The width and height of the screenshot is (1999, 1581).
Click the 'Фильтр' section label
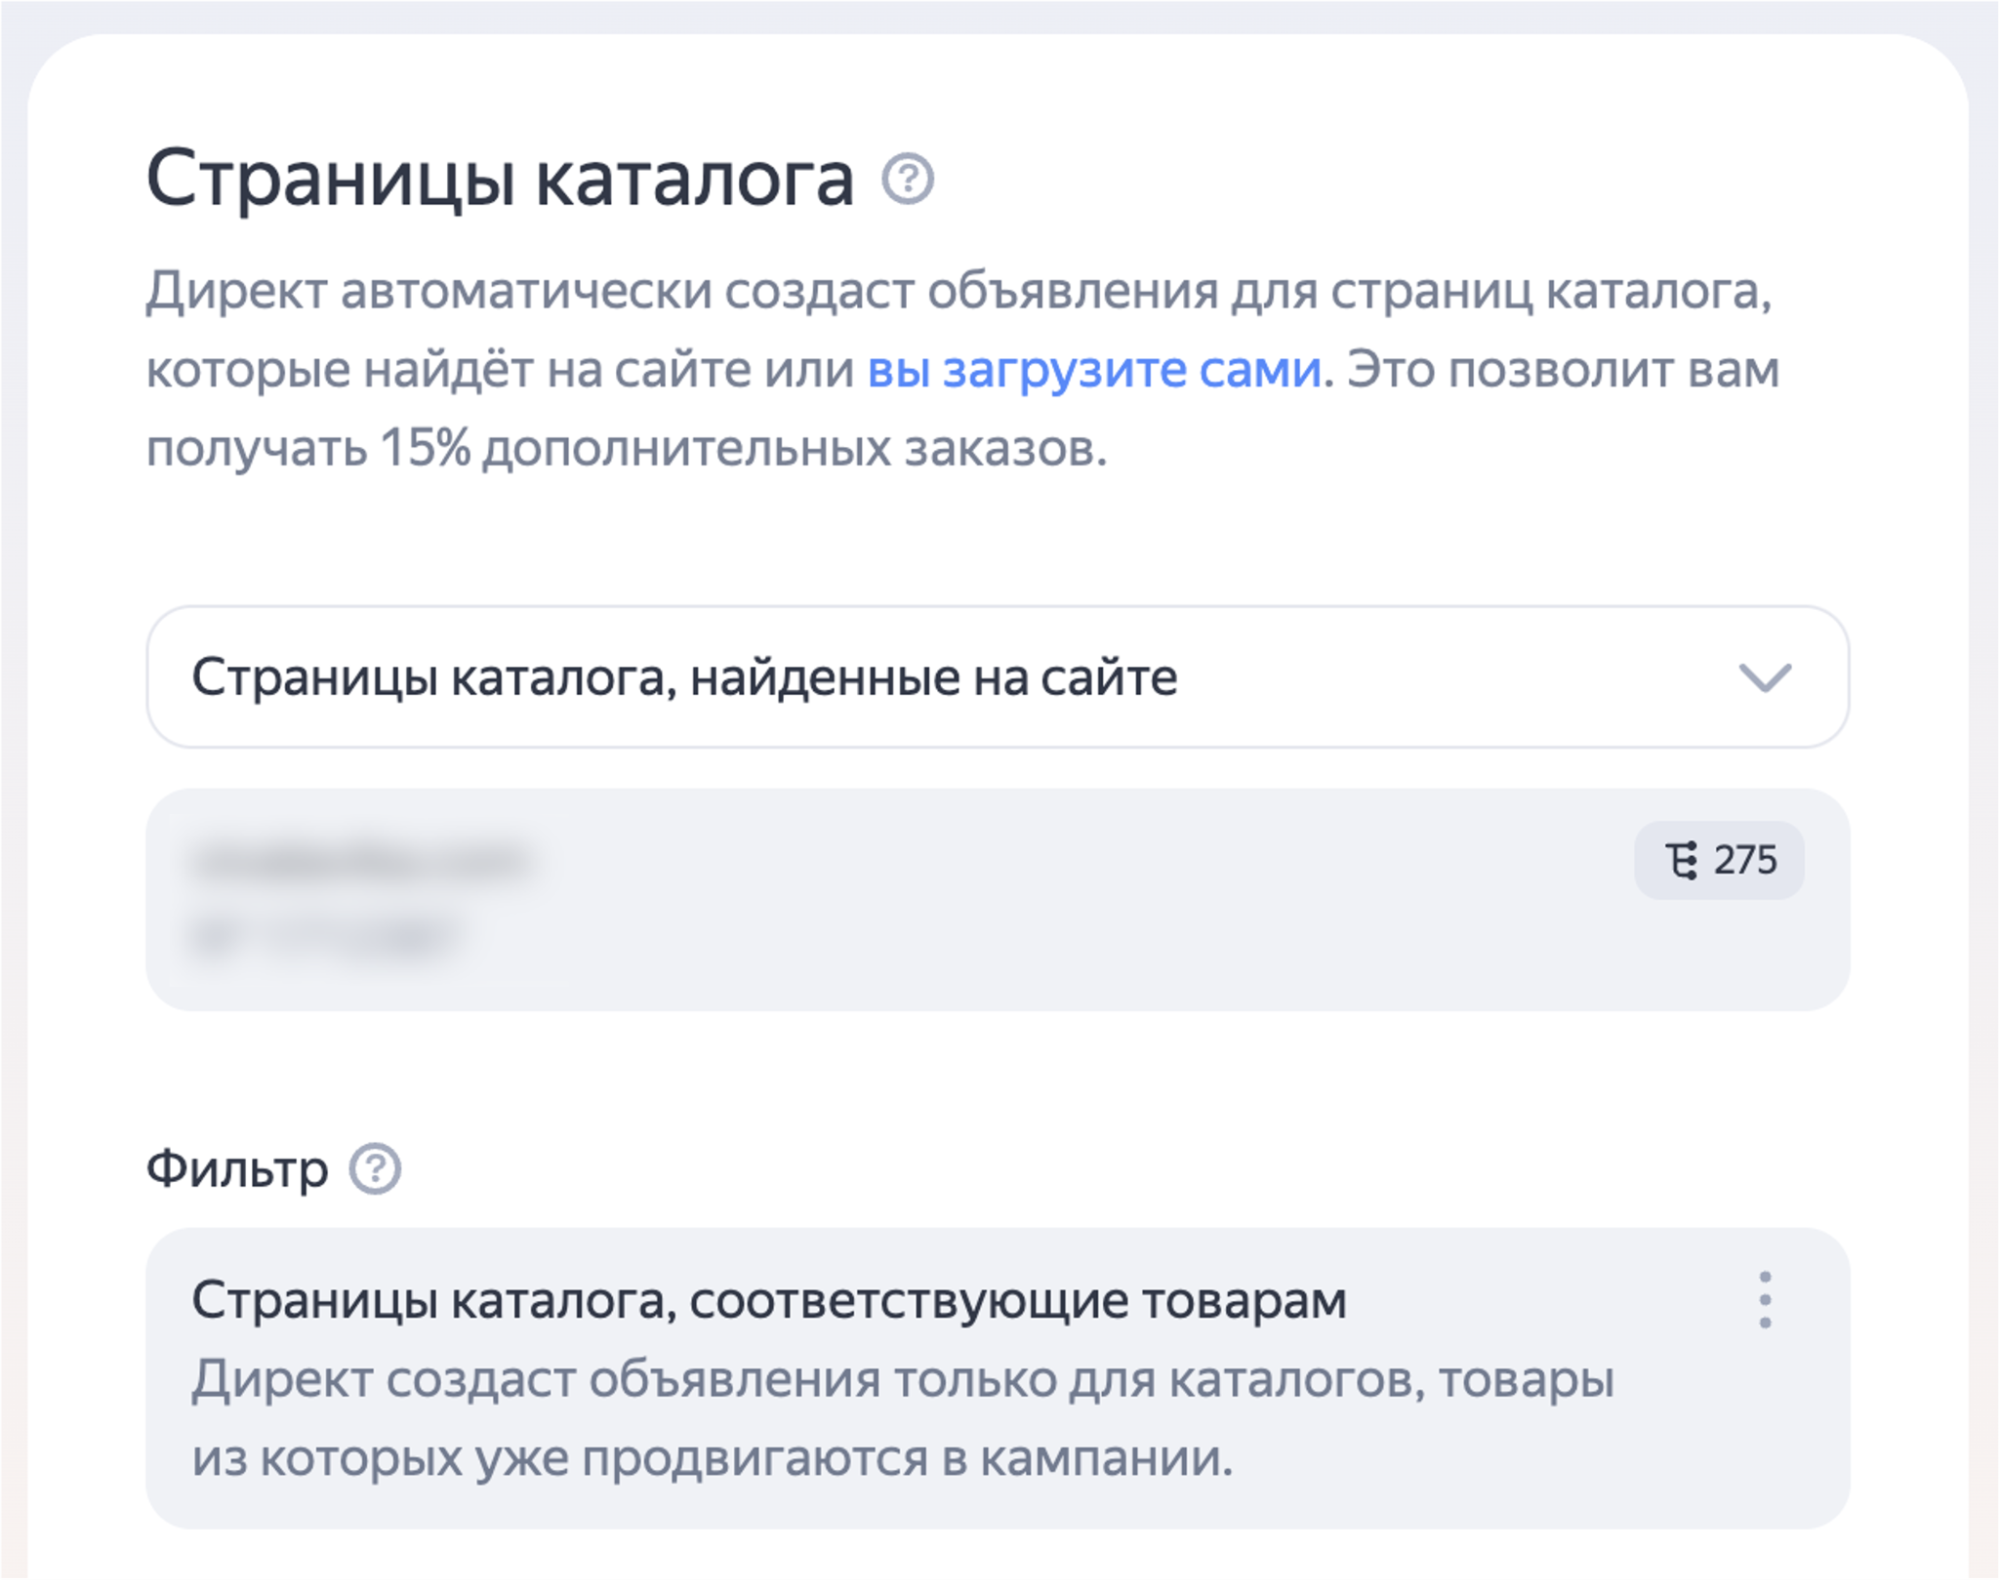[237, 1168]
